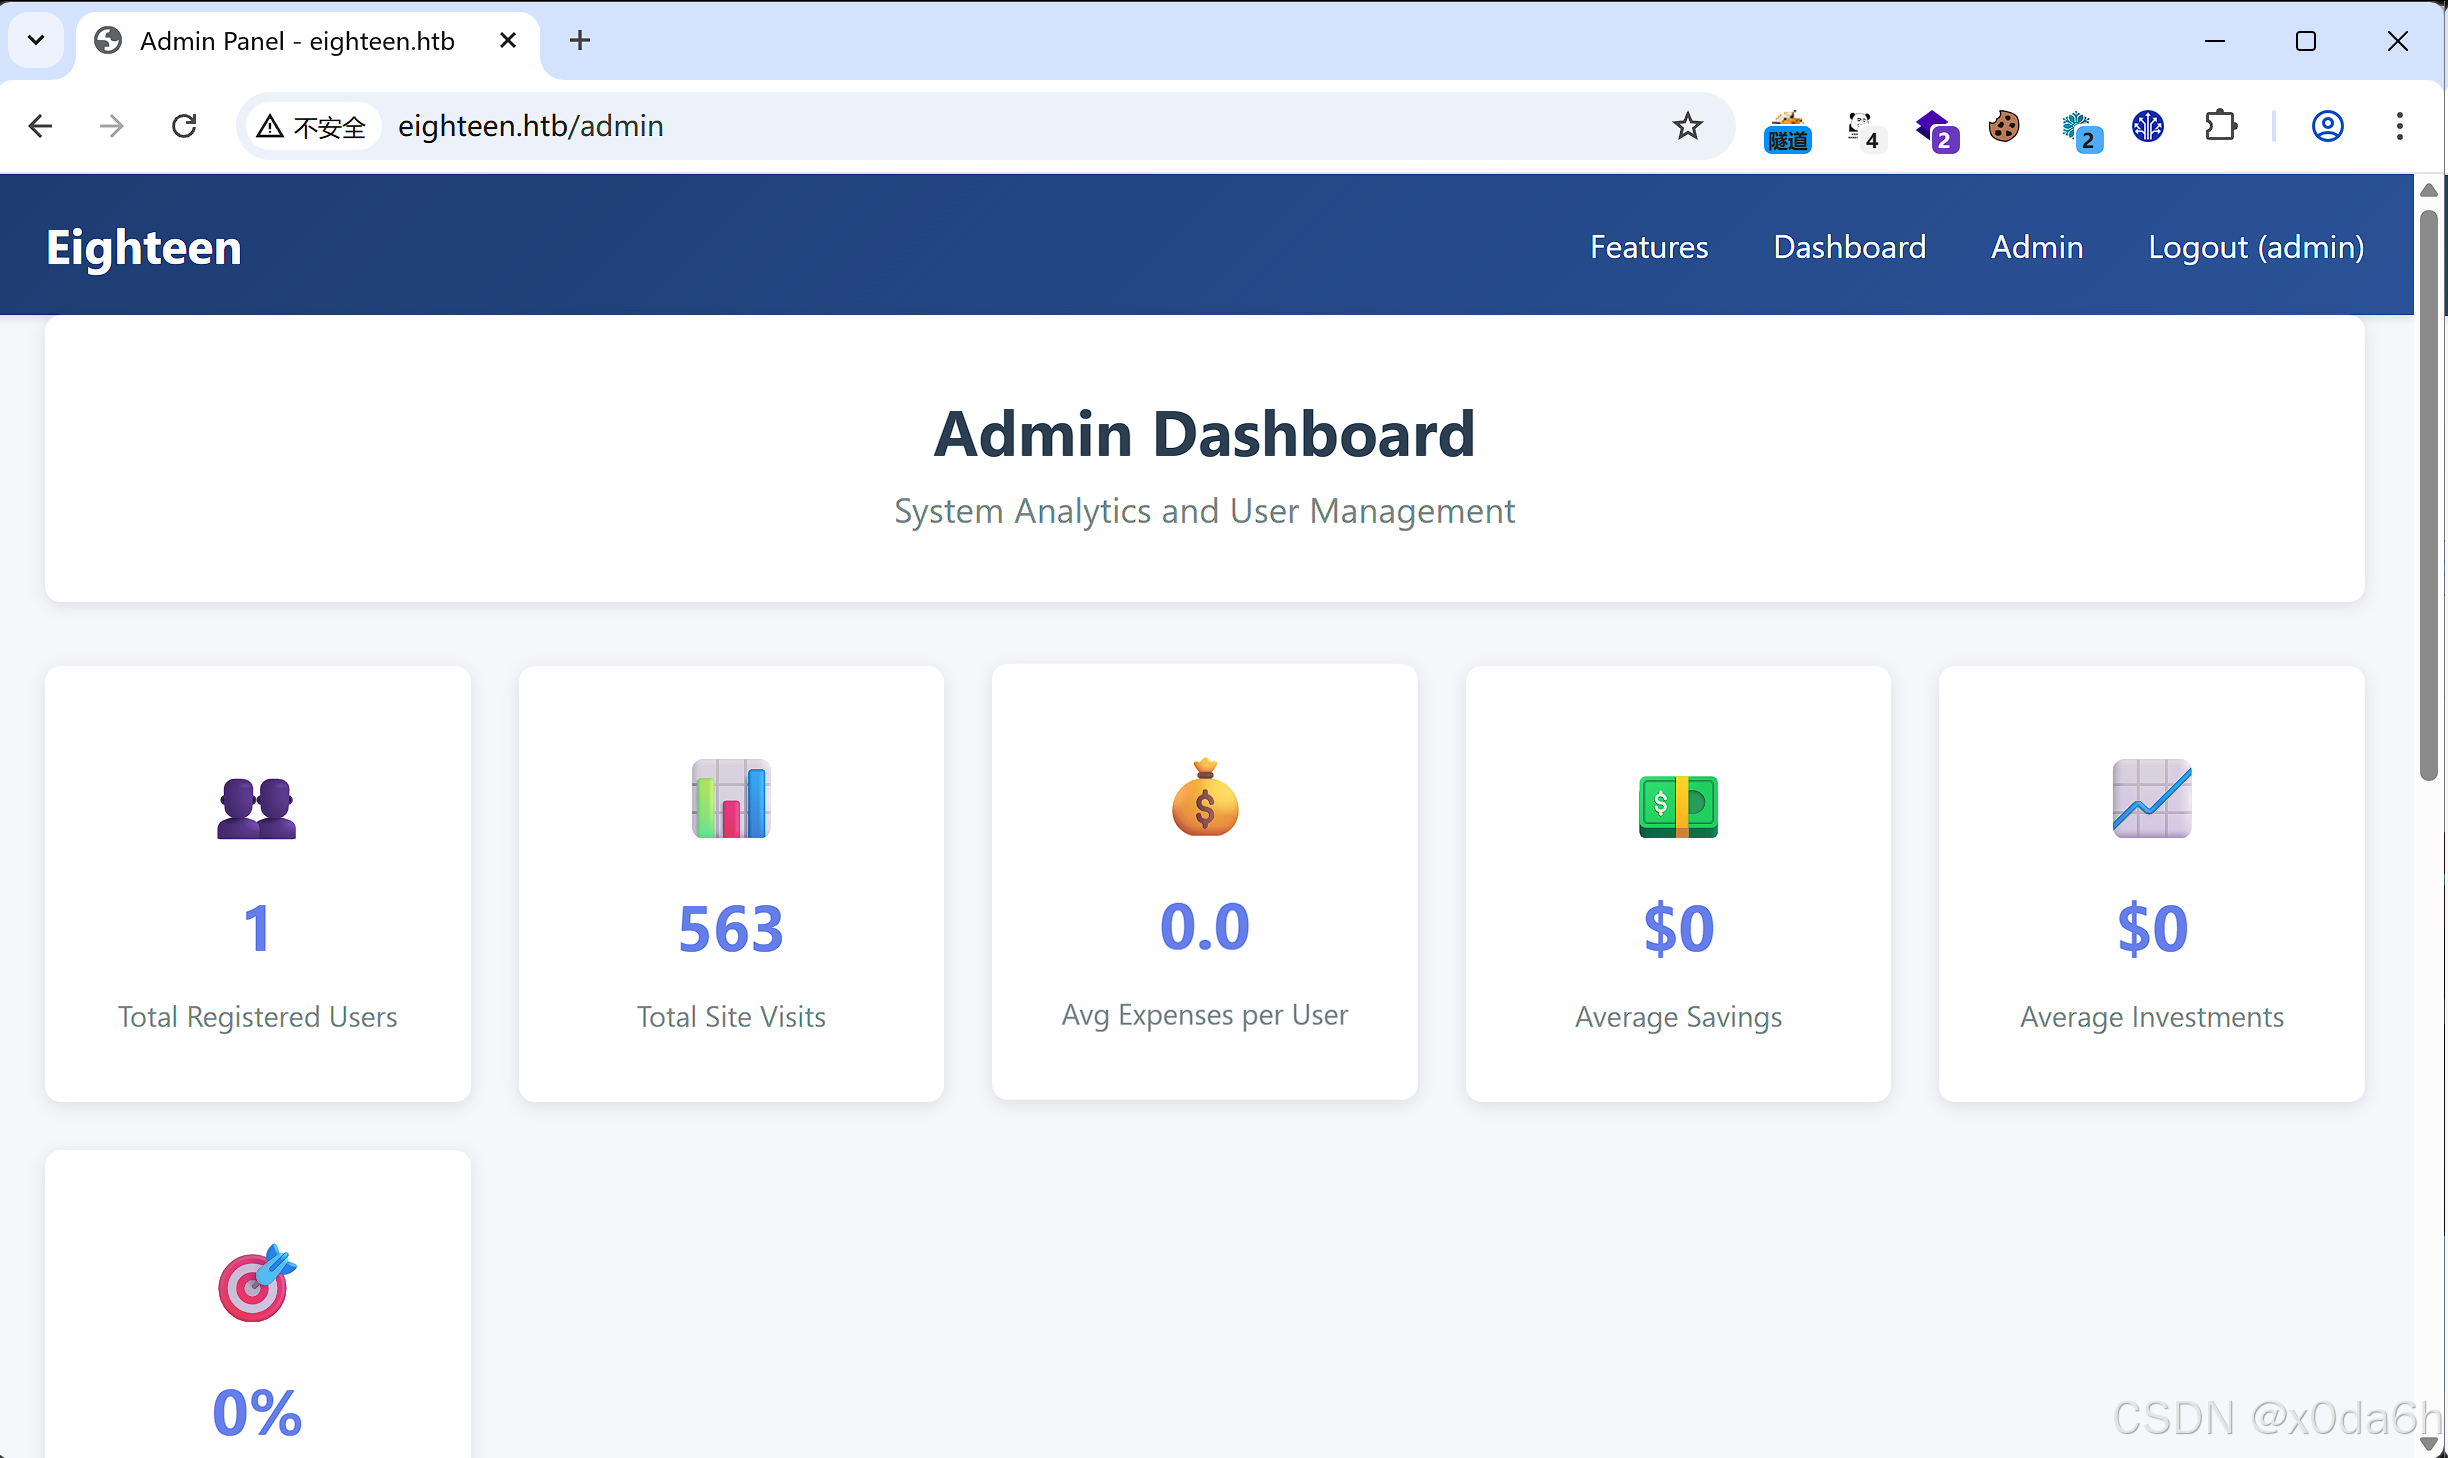This screenshot has width=2448, height=1458.
Task: Select the Admin navigation link
Action: click(2037, 247)
